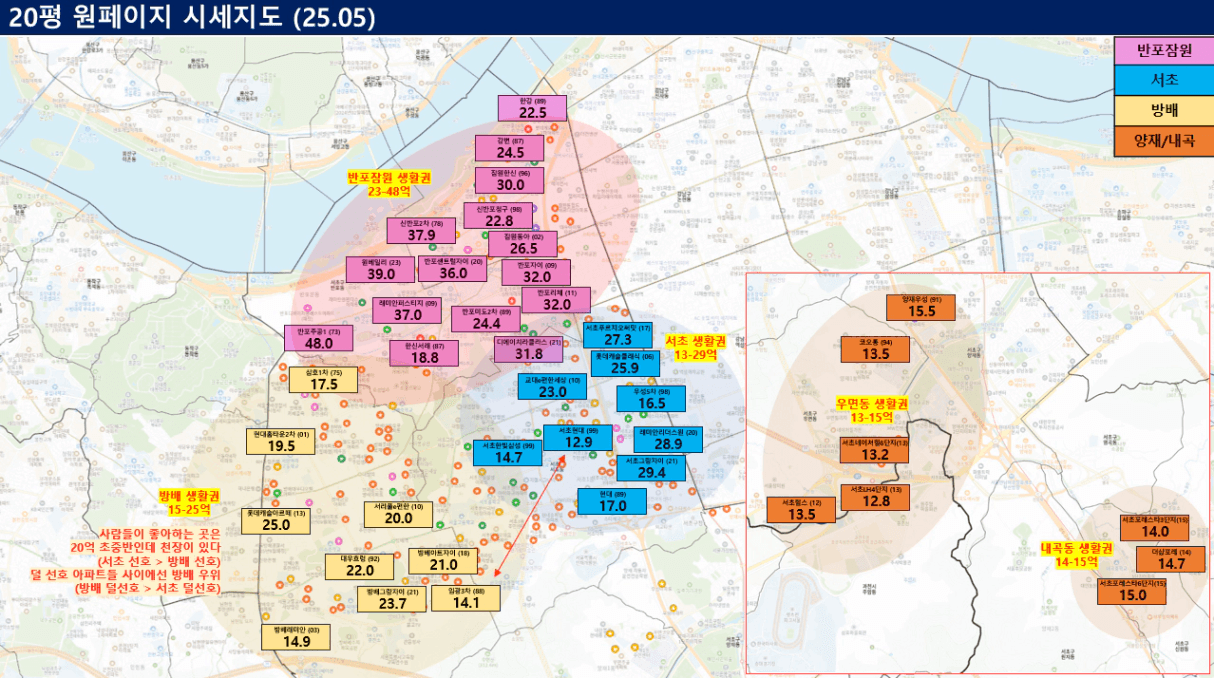Click the 반포센트럴자이 (20) 36.0 box
Viewport: 1214px width, 678px height.
coord(452,268)
